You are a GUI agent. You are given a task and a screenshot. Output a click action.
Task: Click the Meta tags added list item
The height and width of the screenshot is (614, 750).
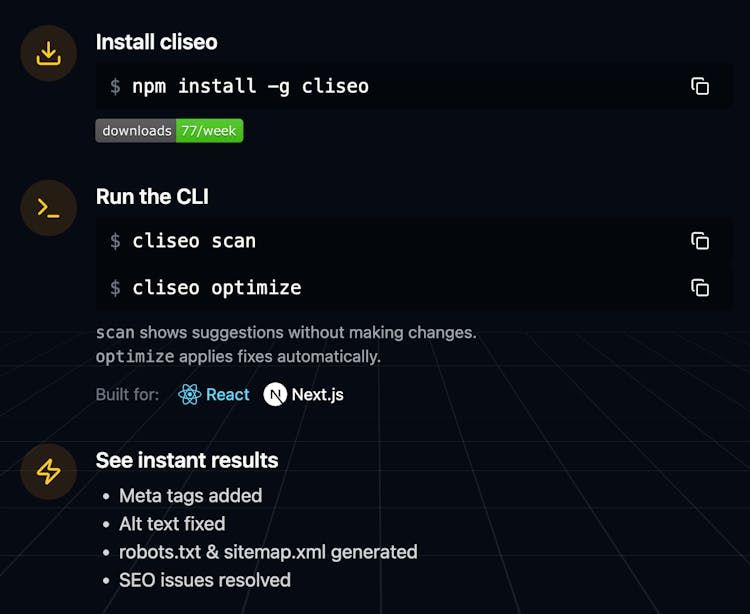pos(190,496)
